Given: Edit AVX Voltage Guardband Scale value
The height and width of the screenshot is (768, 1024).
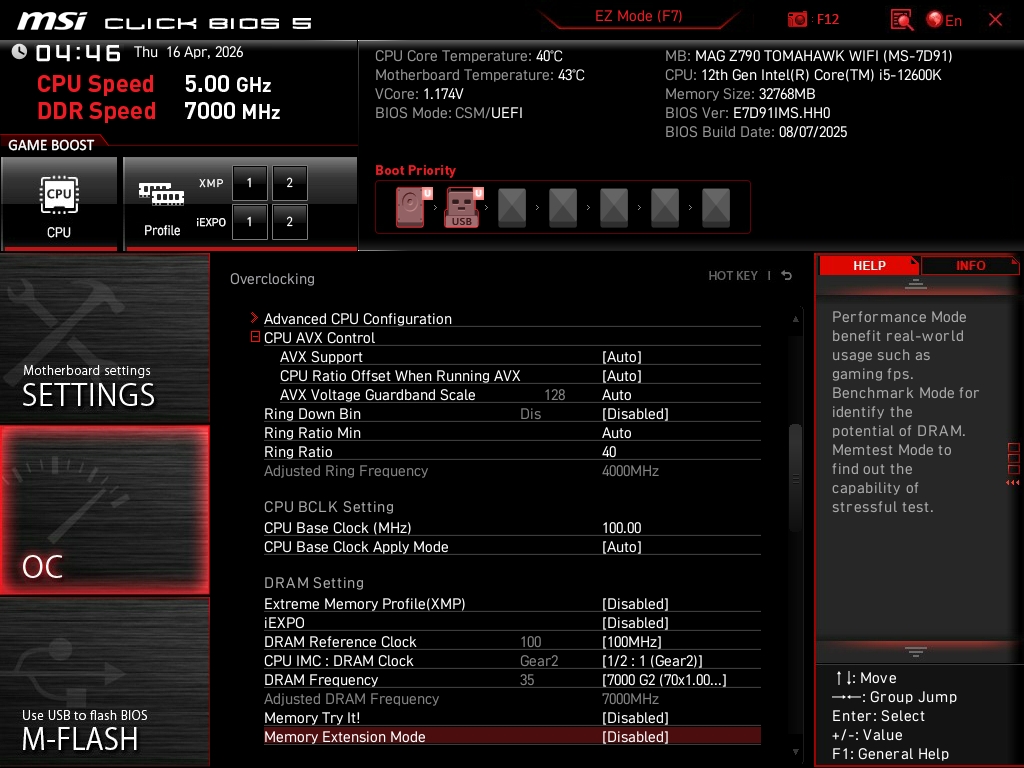Looking at the screenshot, I should click(x=616, y=394).
